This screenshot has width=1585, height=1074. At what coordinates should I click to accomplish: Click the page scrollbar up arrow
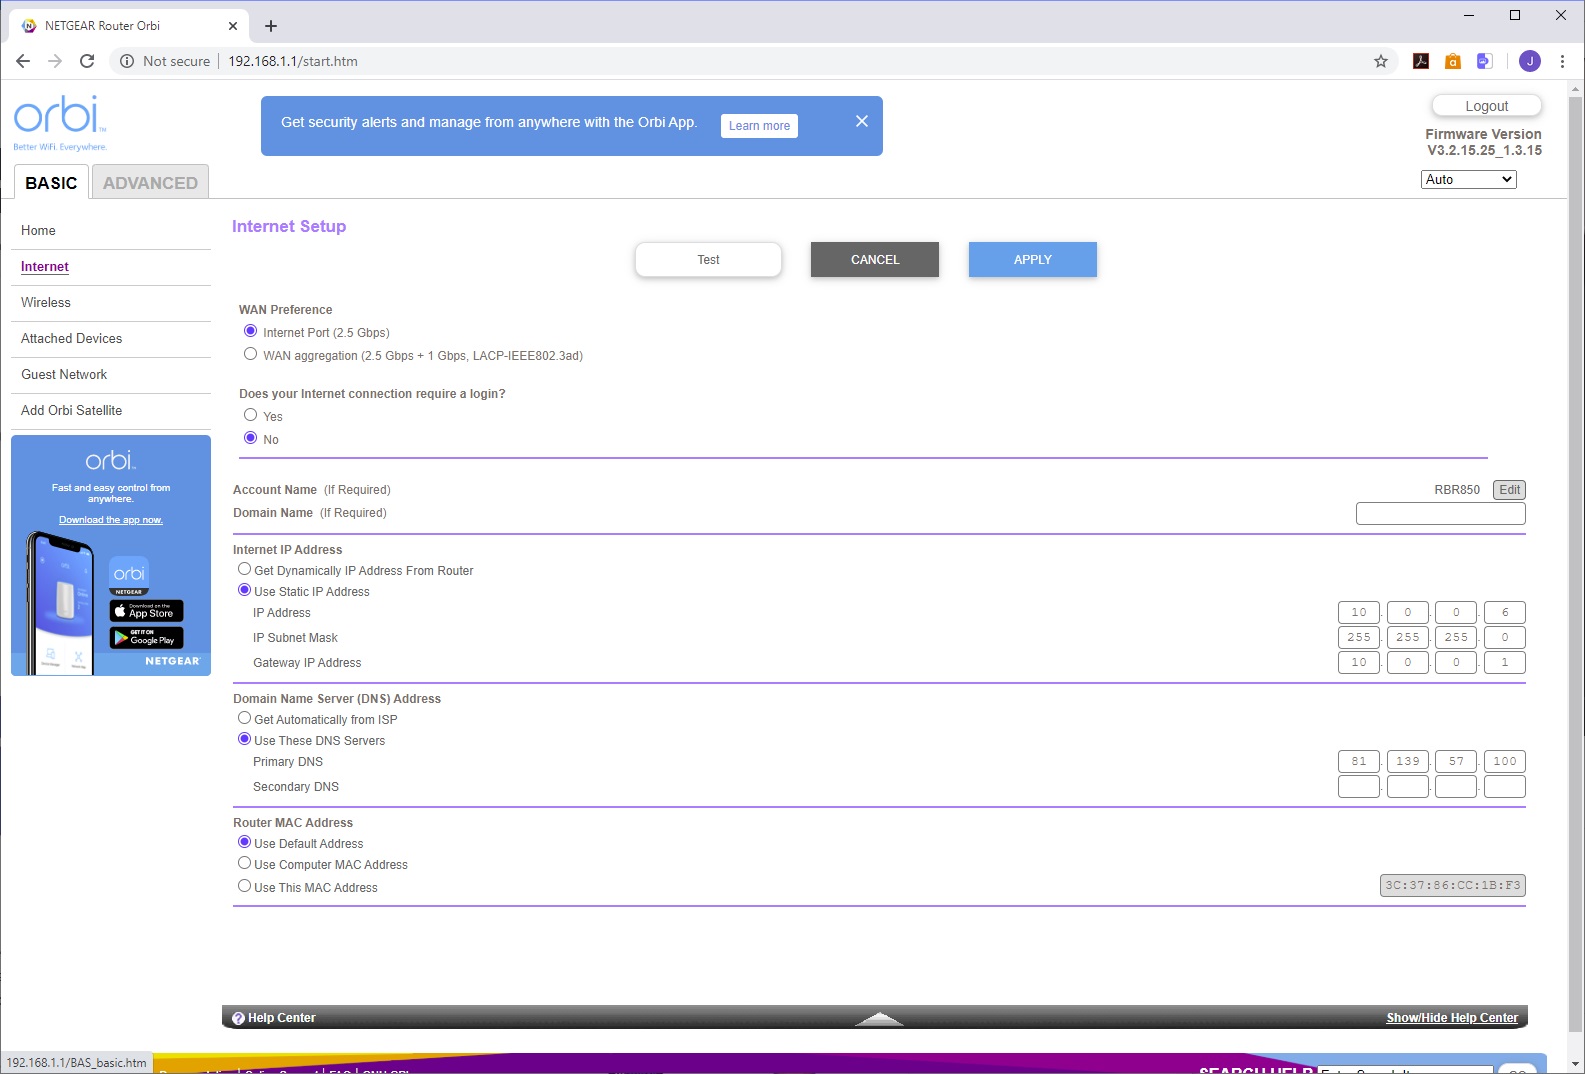point(1576,89)
